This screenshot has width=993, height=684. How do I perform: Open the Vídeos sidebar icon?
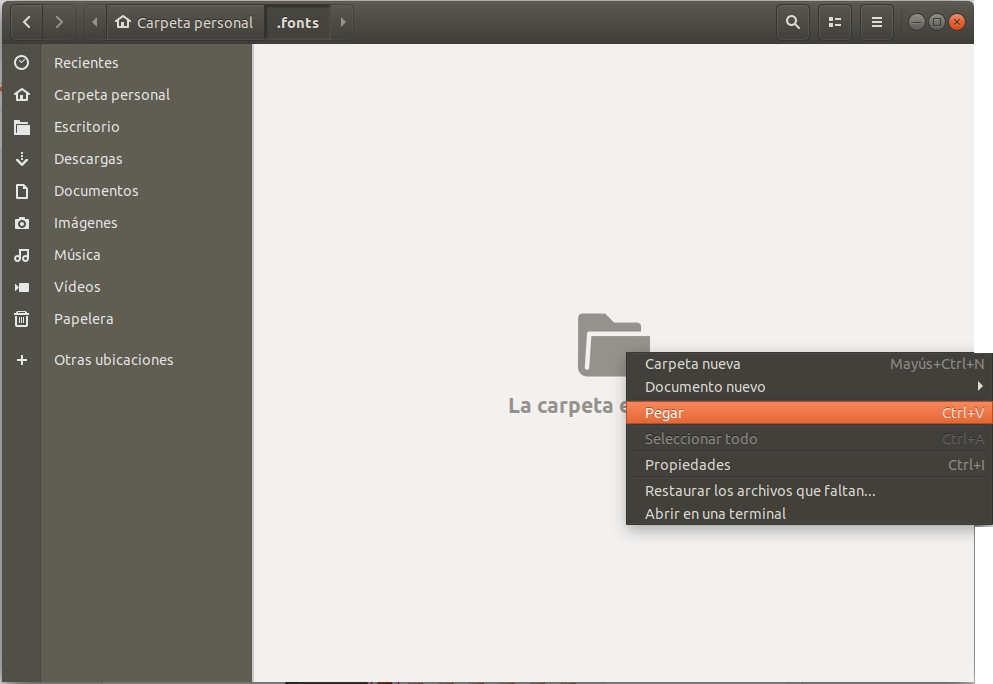[x=21, y=286]
